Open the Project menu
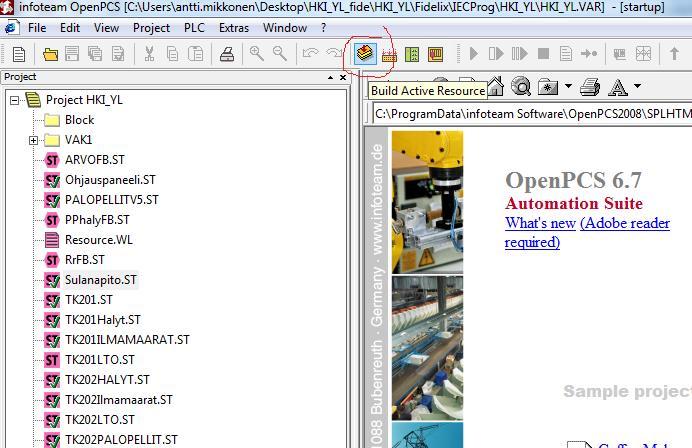692x448 pixels. (151, 28)
